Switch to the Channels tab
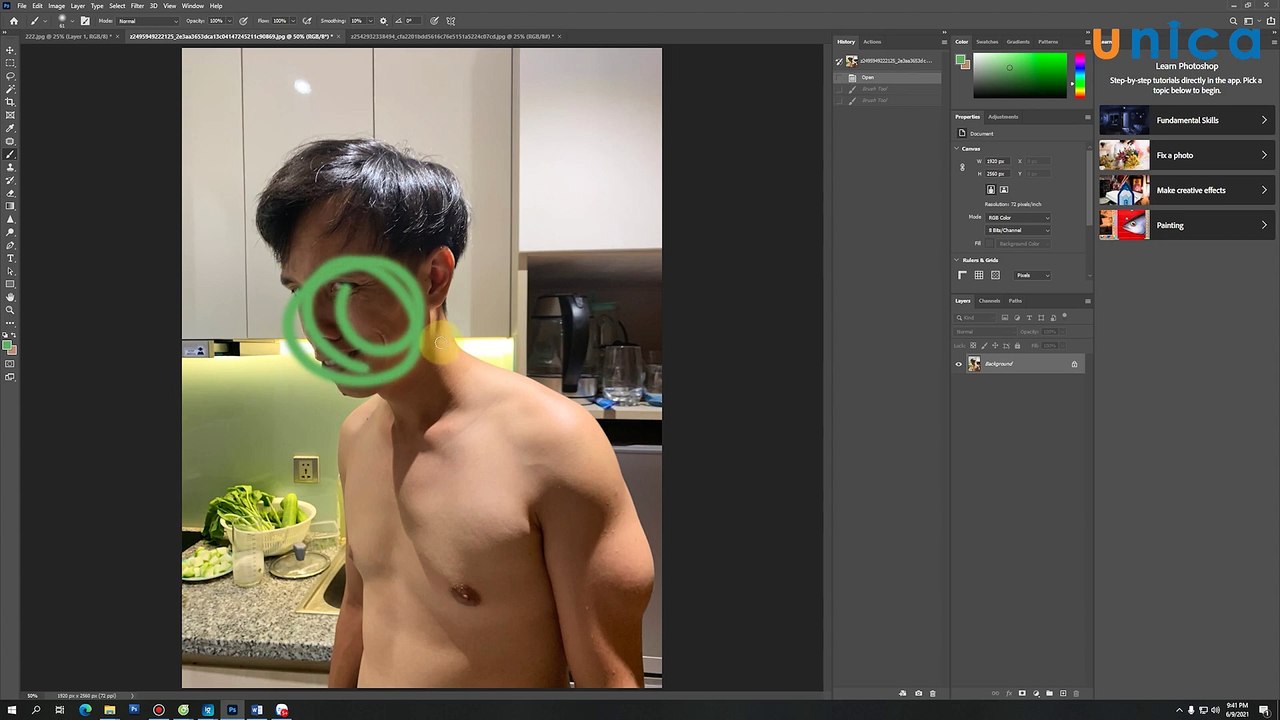The image size is (1280, 720). 989,301
